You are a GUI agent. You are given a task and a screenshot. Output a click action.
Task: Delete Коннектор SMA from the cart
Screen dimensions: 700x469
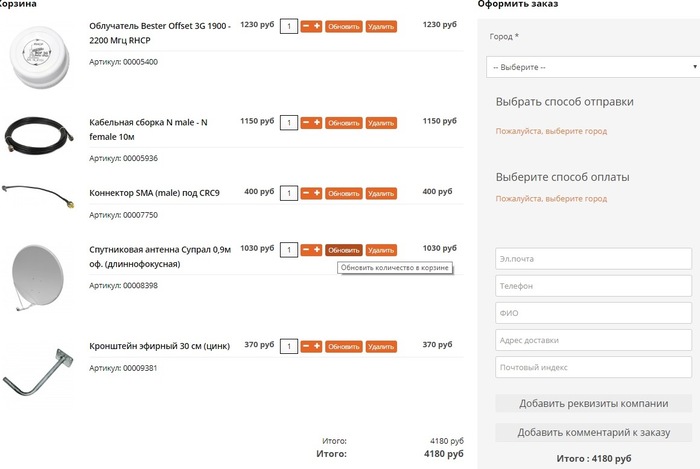381,193
